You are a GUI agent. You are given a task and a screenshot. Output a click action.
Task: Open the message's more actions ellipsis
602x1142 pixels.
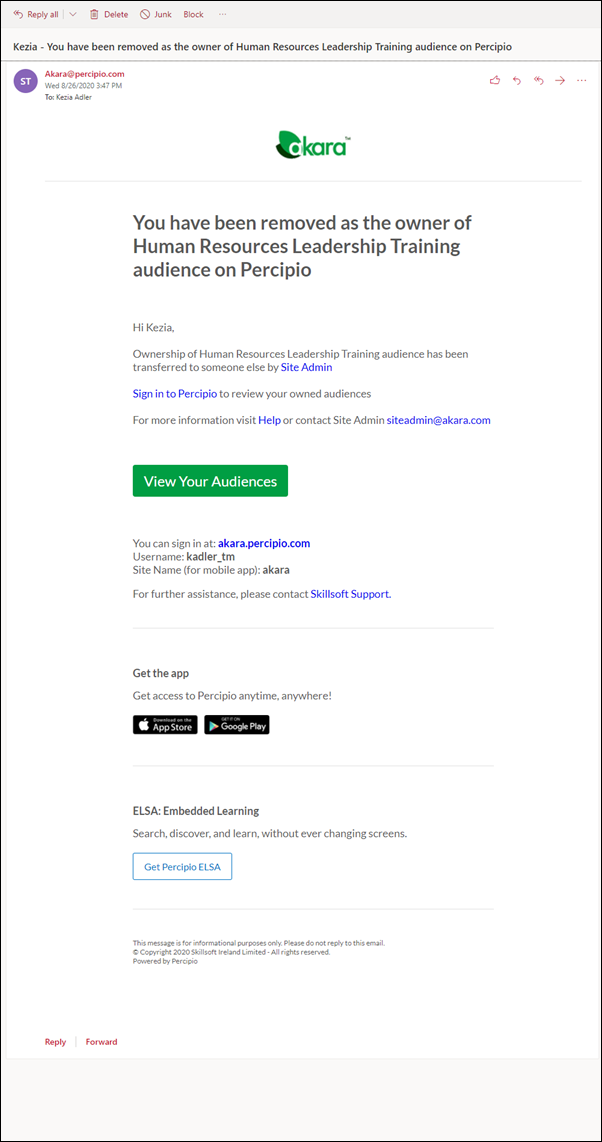point(582,80)
